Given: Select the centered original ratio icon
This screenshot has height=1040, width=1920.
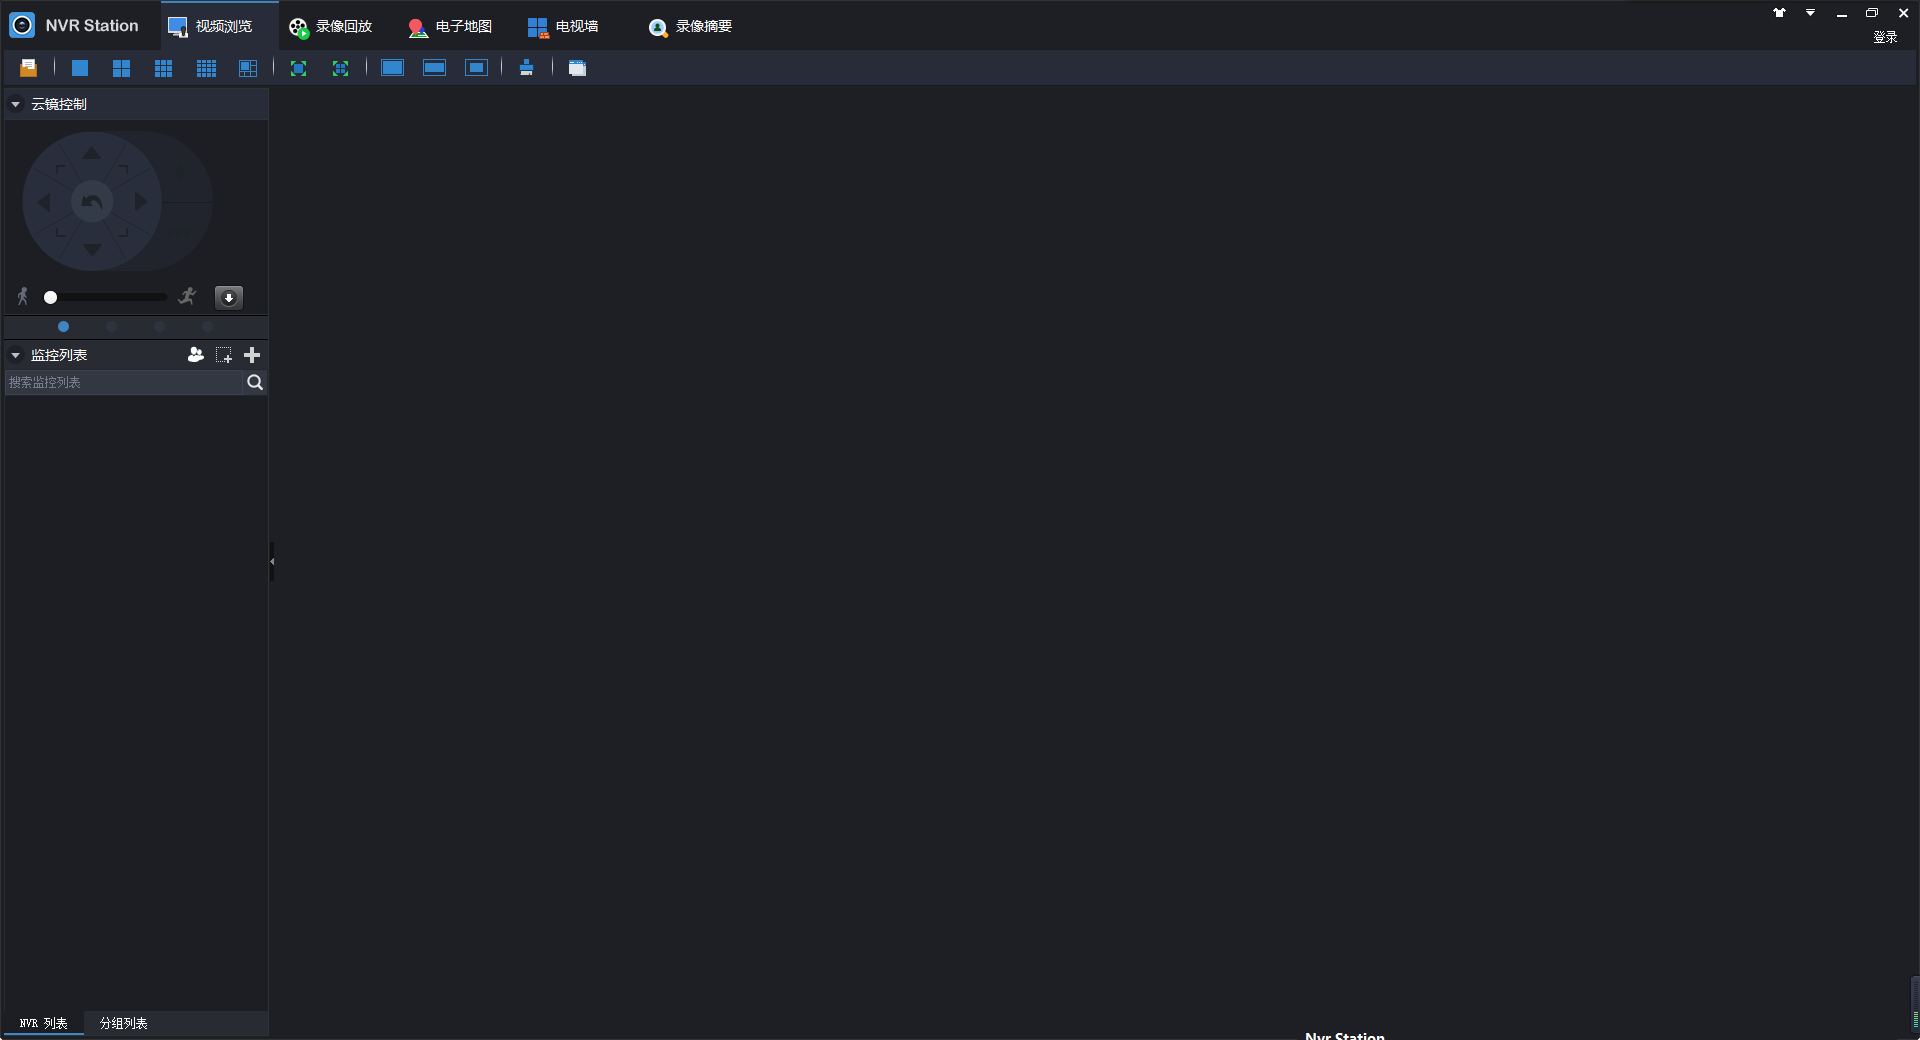Looking at the screenshot, I should pos(477,68).
